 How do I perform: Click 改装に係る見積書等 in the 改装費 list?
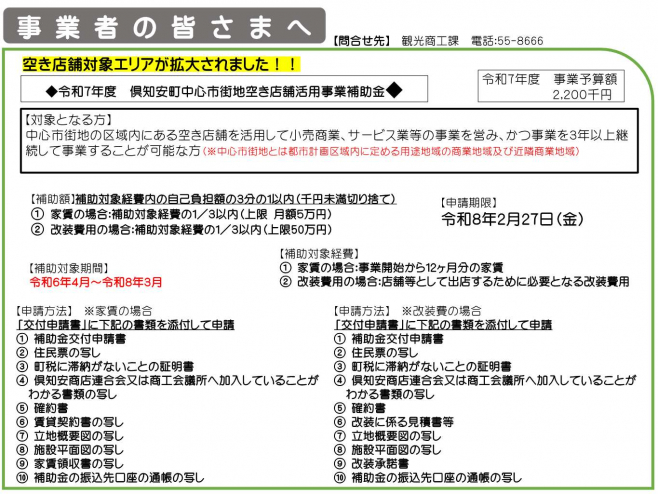pos(399,422)
